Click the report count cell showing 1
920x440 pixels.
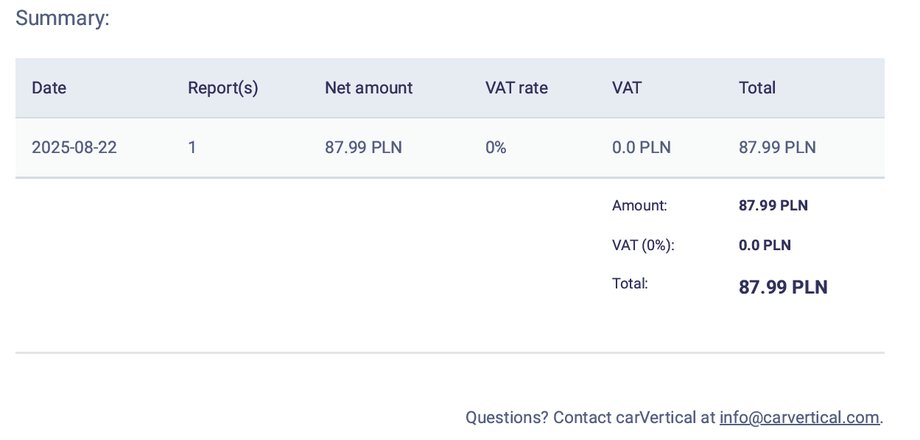coord(192,147)
